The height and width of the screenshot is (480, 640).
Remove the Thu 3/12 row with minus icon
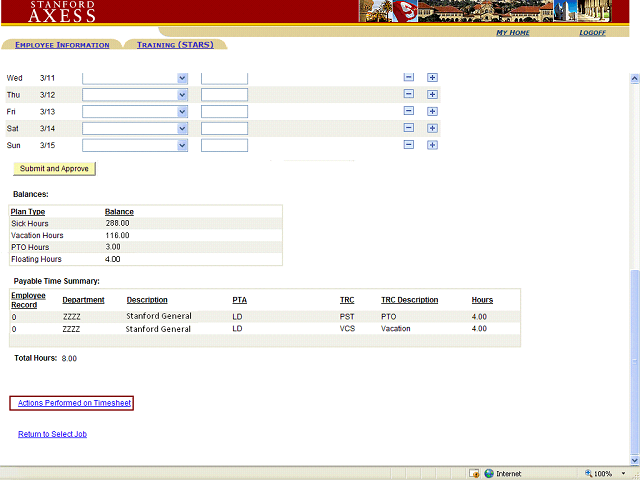(408, 95)
